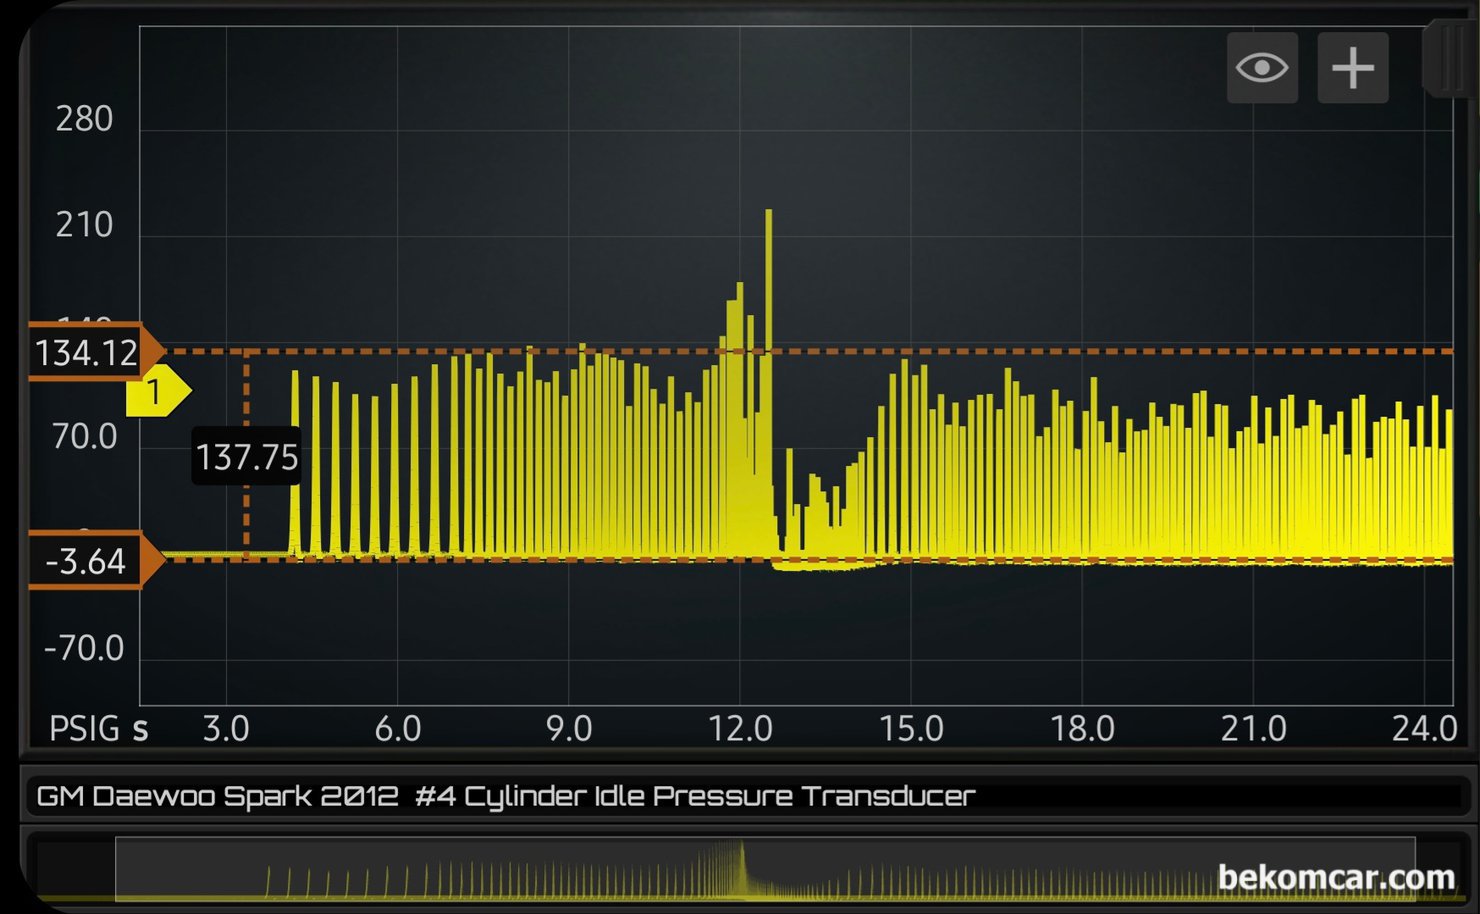Open the side panel handle at top right
This screenshot has width=1480, height=914.
1445,60
